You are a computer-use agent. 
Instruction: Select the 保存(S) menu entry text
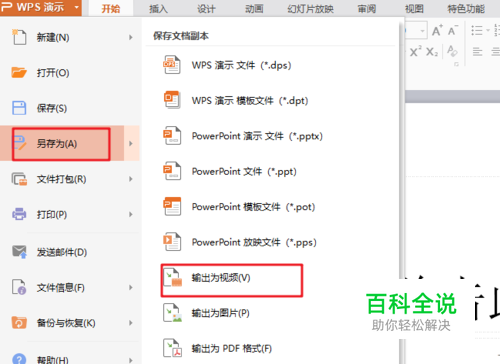52,108
